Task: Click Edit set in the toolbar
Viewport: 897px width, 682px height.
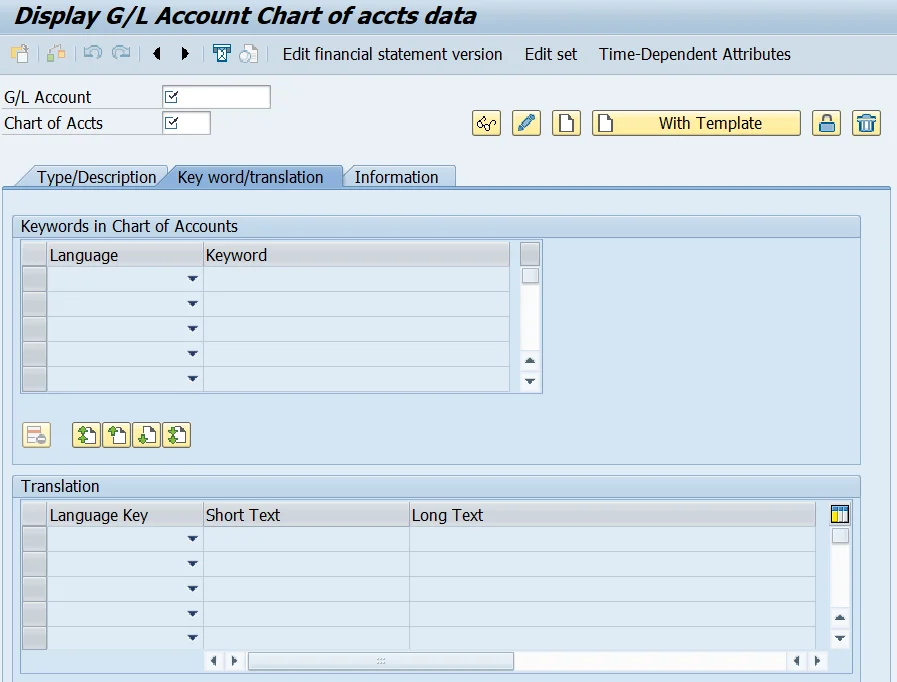Action: (x=551, y=54)
